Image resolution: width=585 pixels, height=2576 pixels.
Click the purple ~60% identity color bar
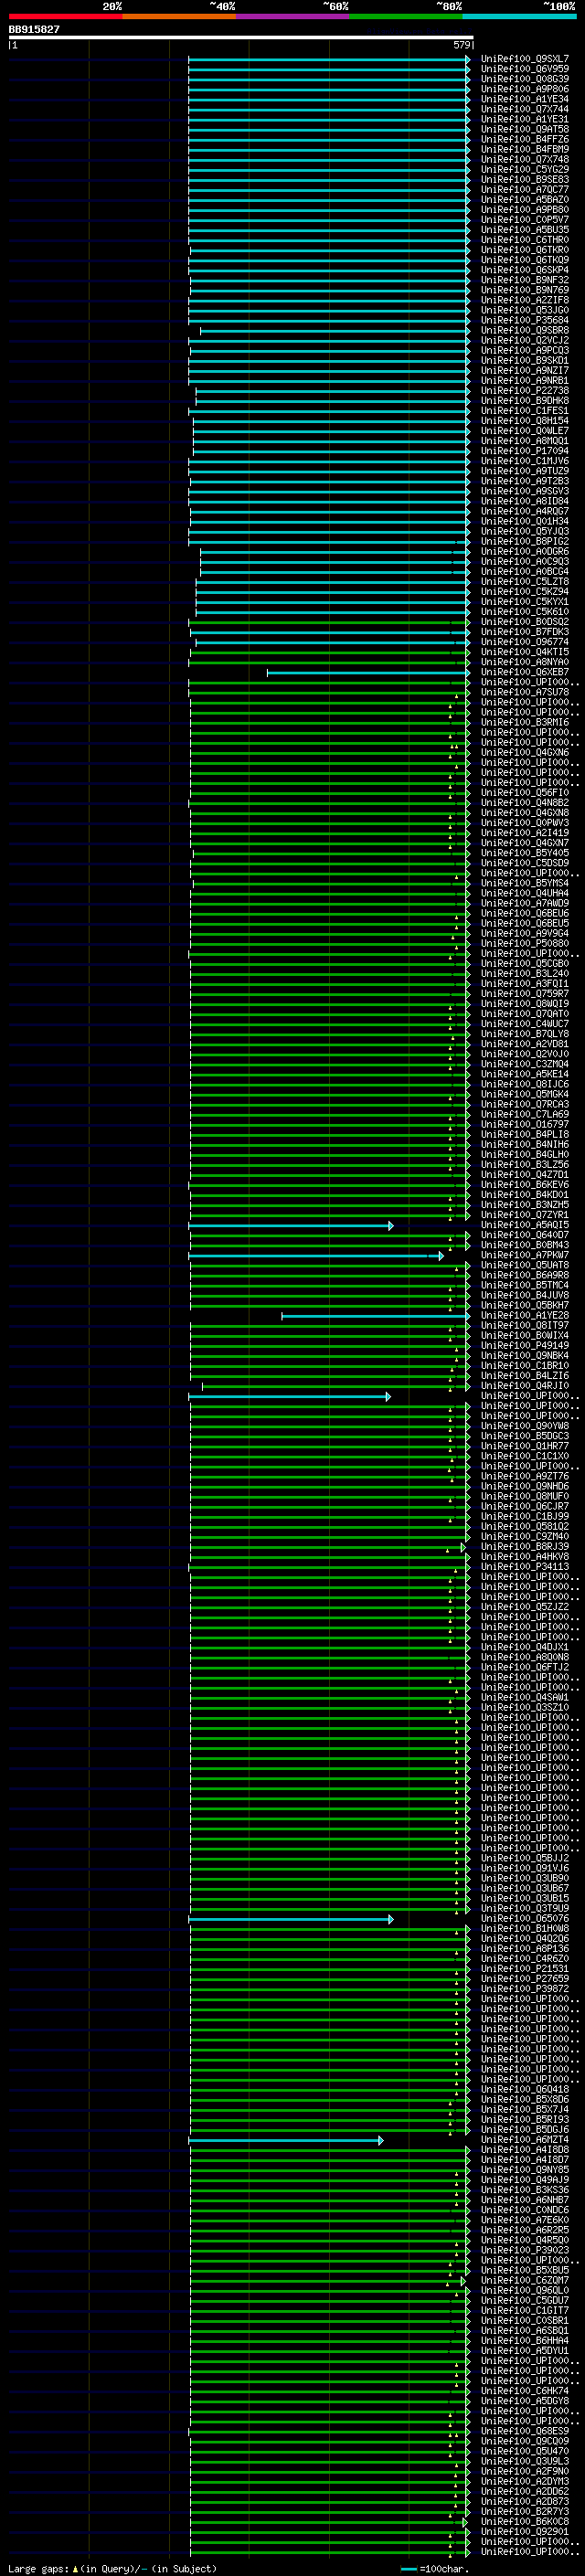pos(292,16)
